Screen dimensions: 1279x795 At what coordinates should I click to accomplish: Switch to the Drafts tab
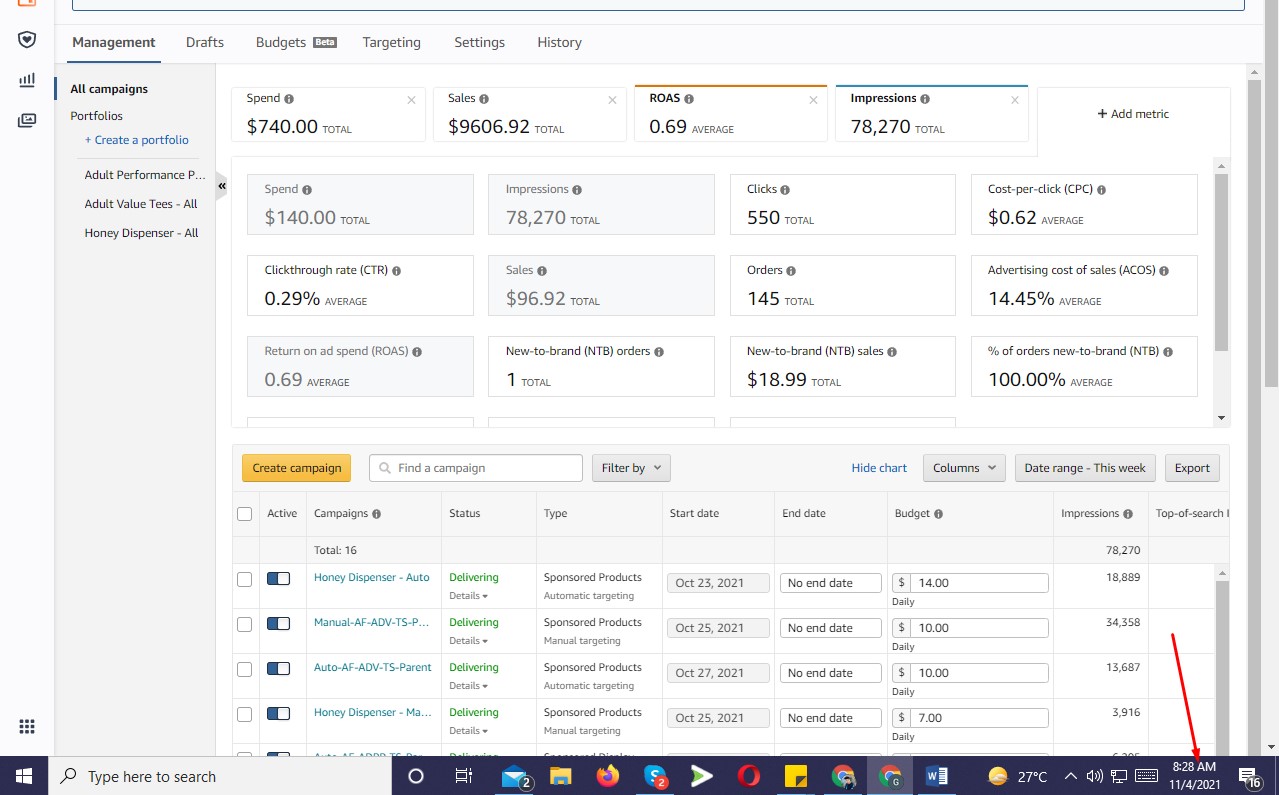pos(204,42)
